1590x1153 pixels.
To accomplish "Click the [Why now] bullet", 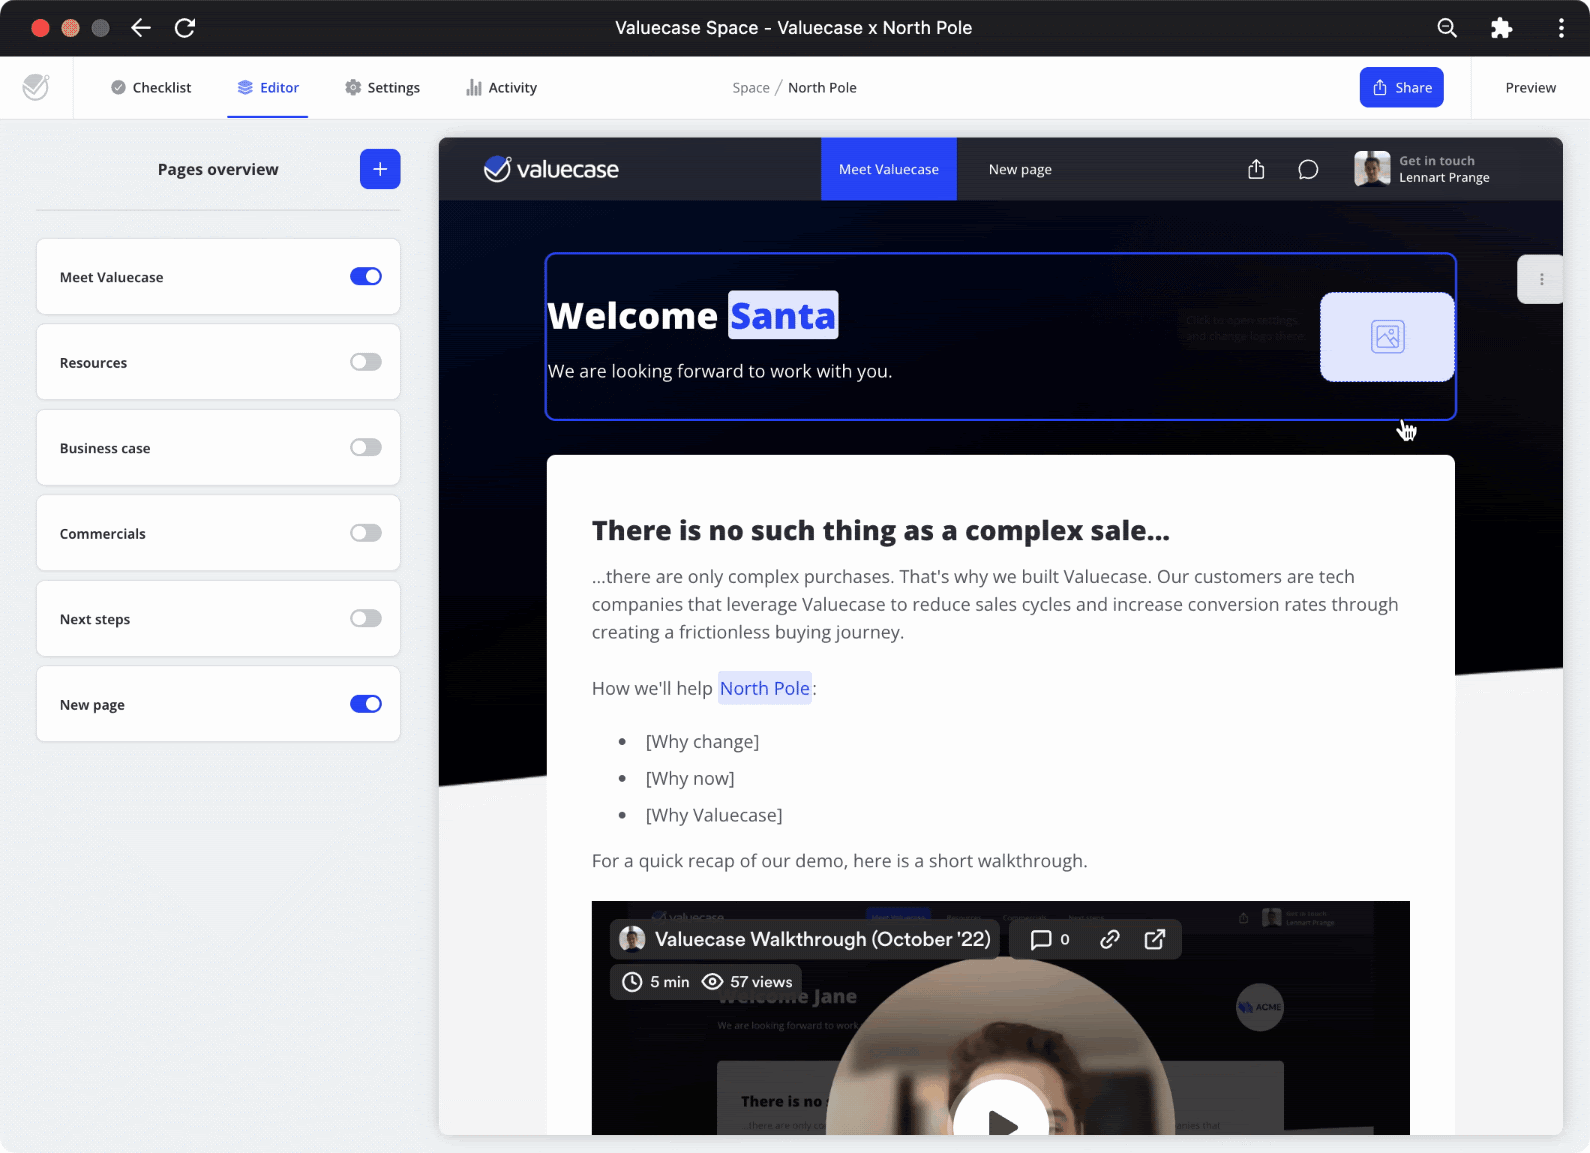I will pyautogui.click(x=690, y=779).
